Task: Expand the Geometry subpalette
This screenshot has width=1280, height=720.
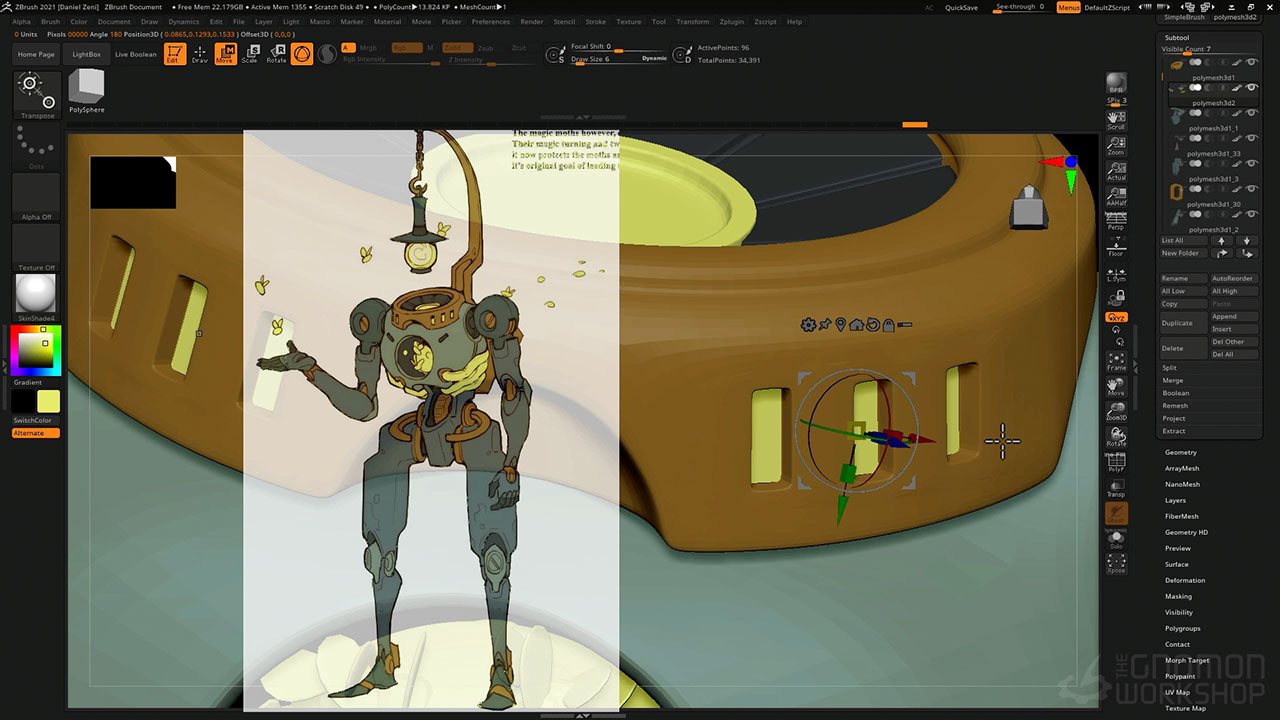Action: pos(1181,452)
